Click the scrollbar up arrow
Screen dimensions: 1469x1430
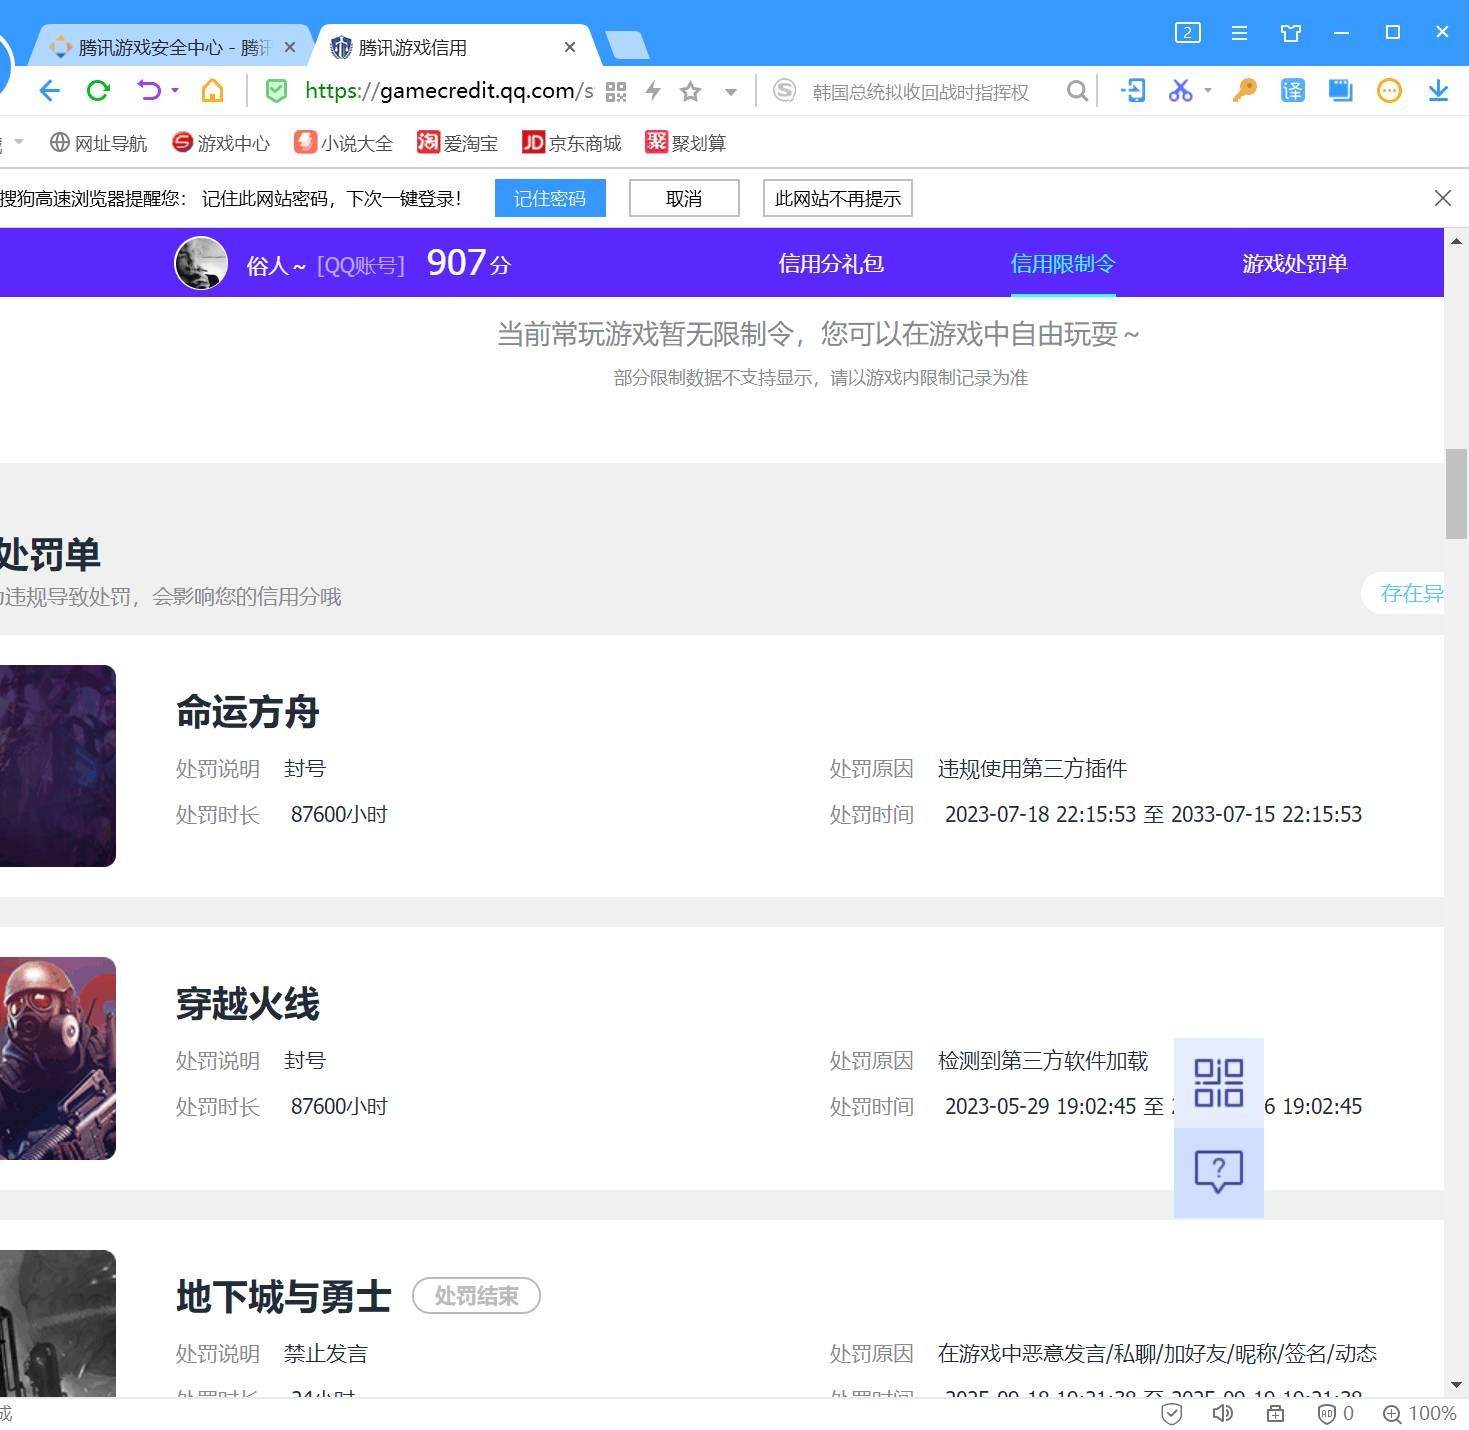click(1456, 241)
